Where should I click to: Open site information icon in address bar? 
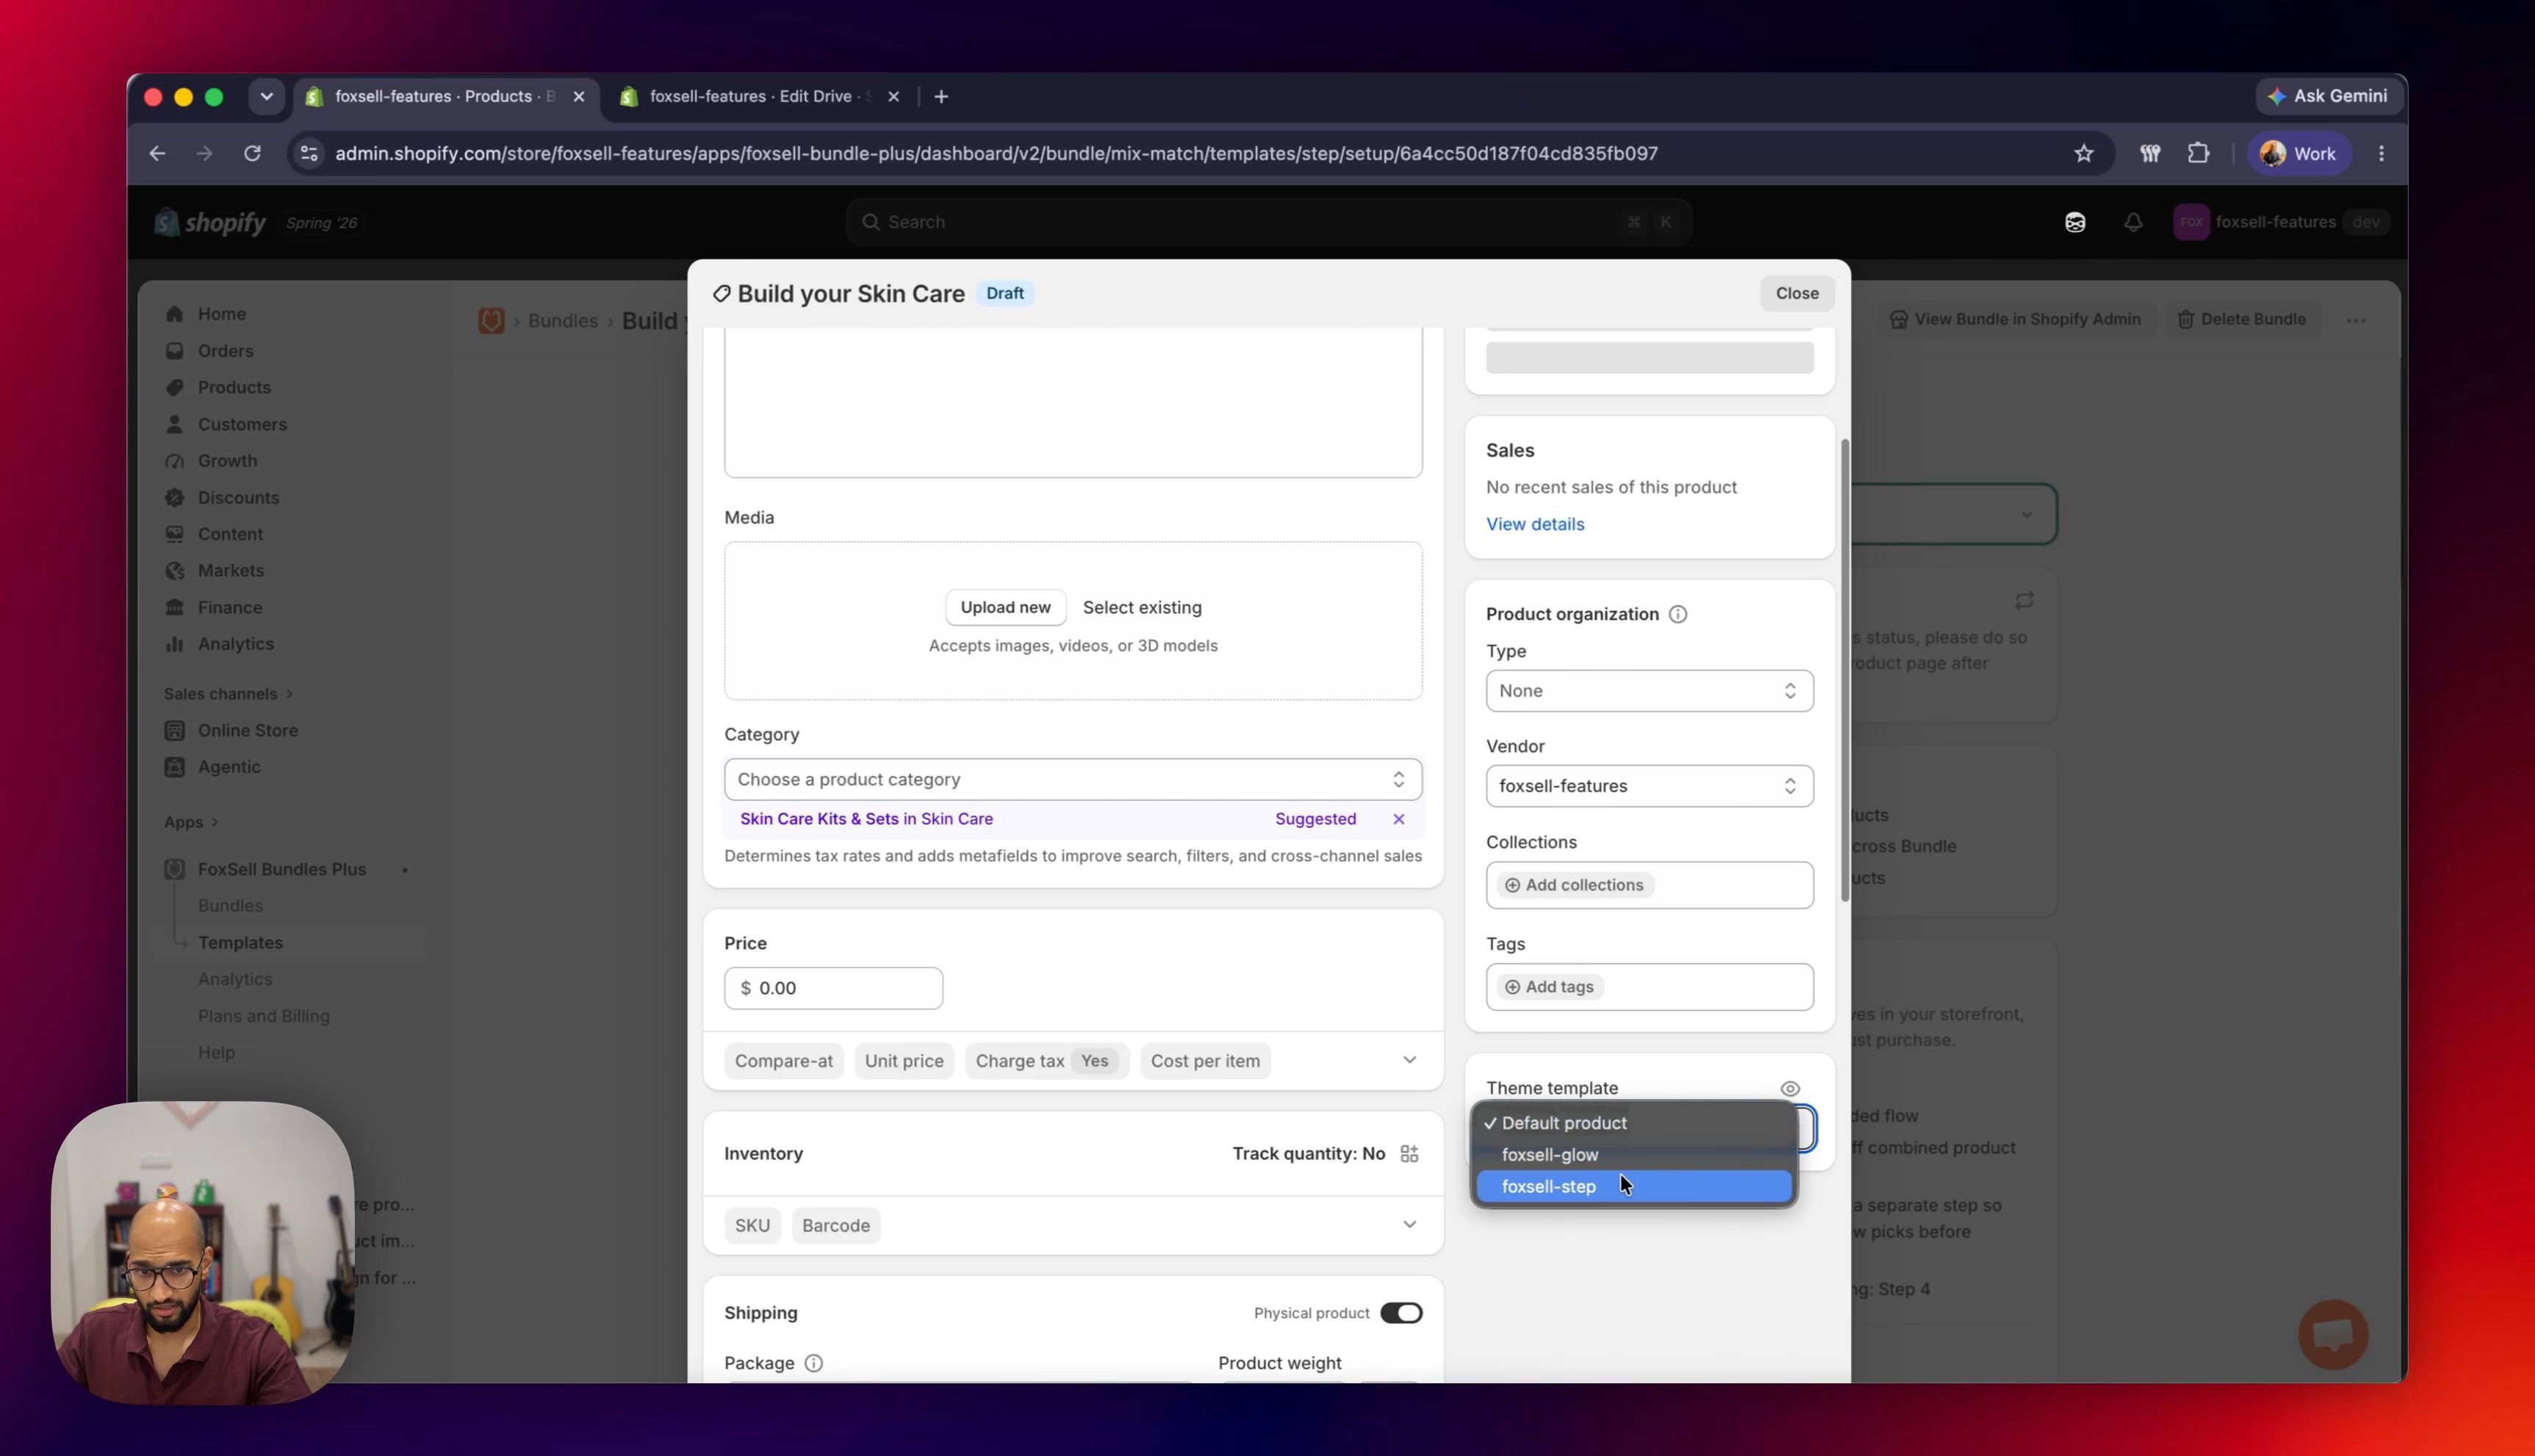pyautogui.click(x=309, y=154)
